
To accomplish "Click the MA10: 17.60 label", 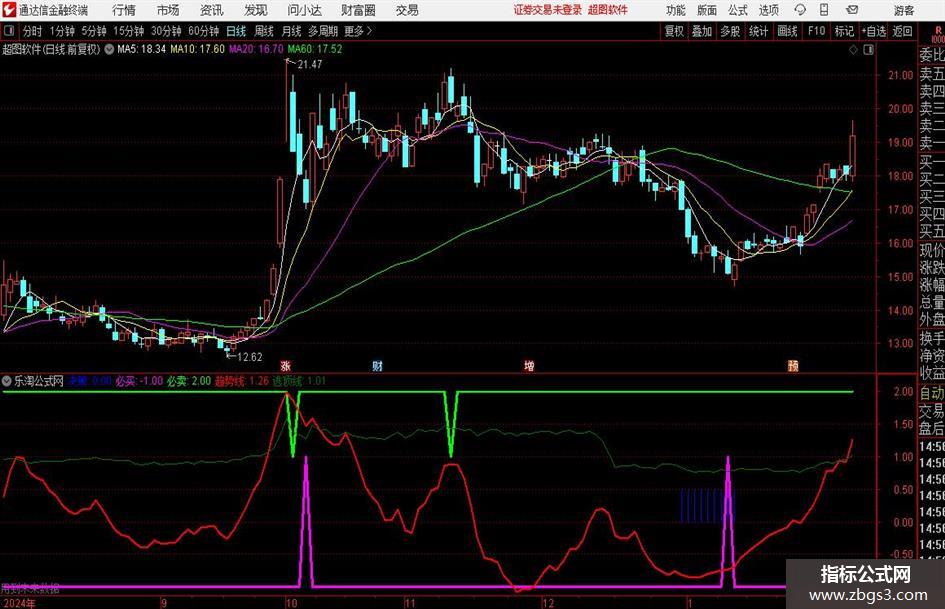I will (x=197, y=49).
